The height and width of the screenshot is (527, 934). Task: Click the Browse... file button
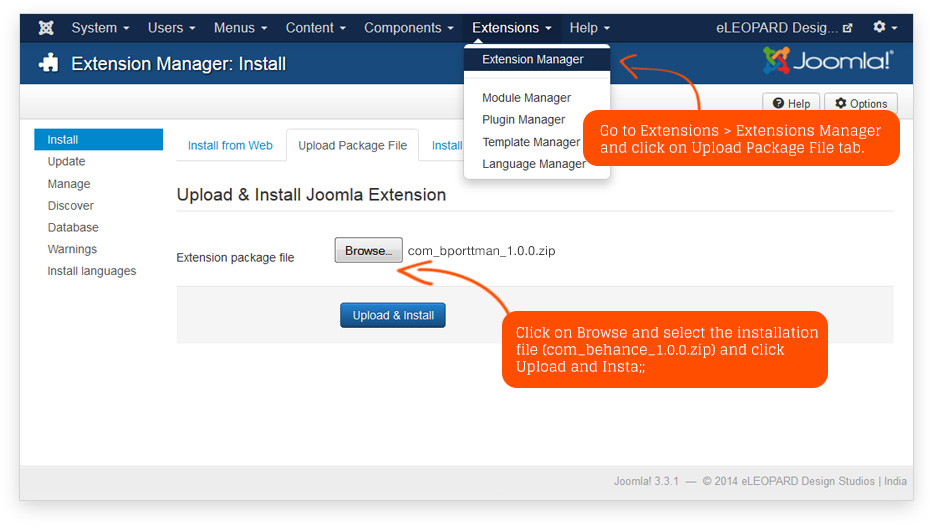pos(368,251)
